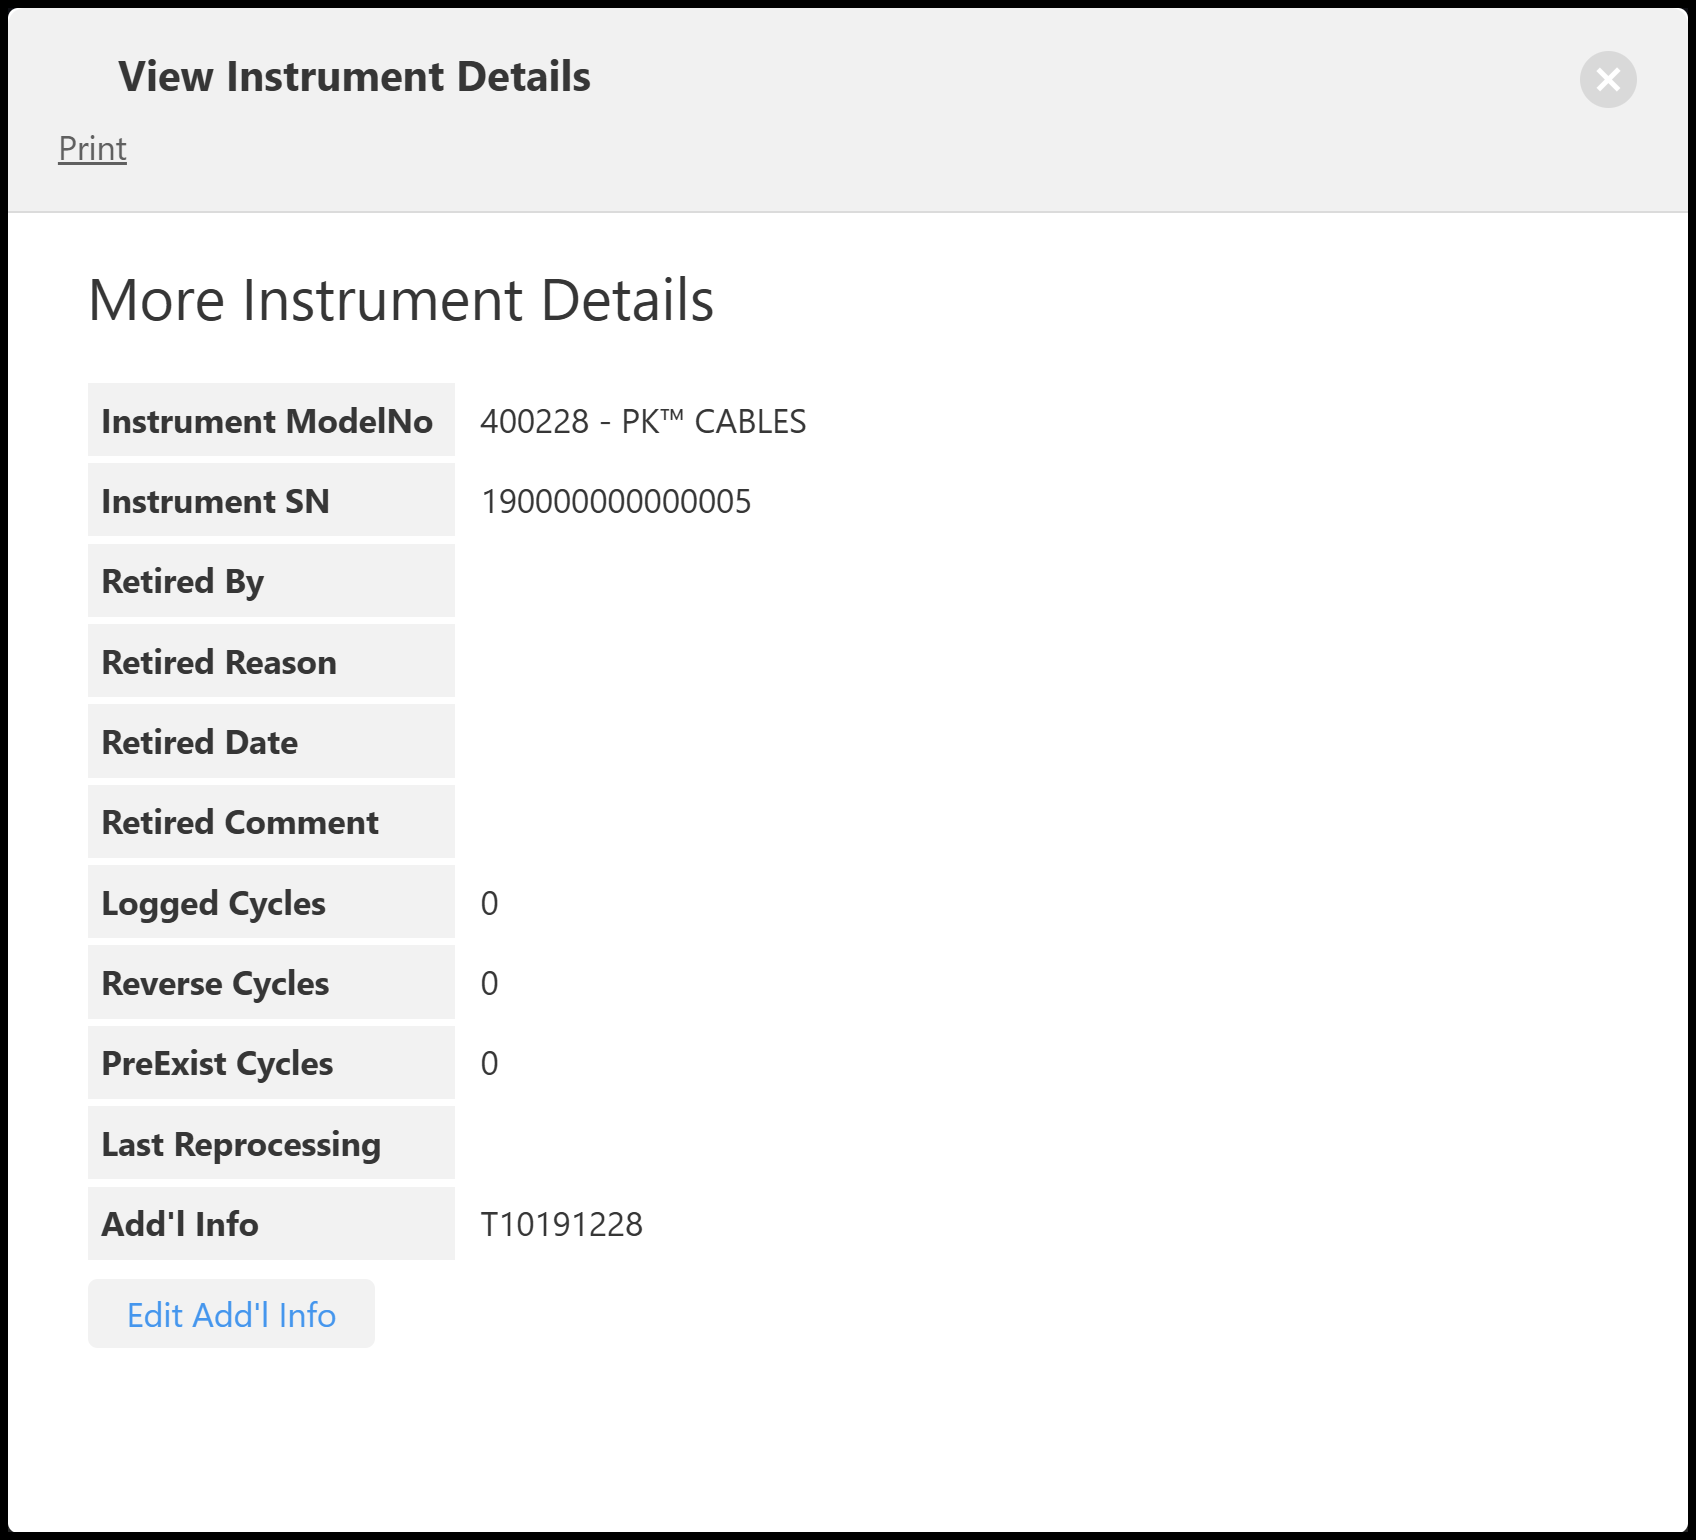This screenshot has width=1696, height=1540.
Task: Click the Logged Cycles value 0
Action: pos(489,903)
